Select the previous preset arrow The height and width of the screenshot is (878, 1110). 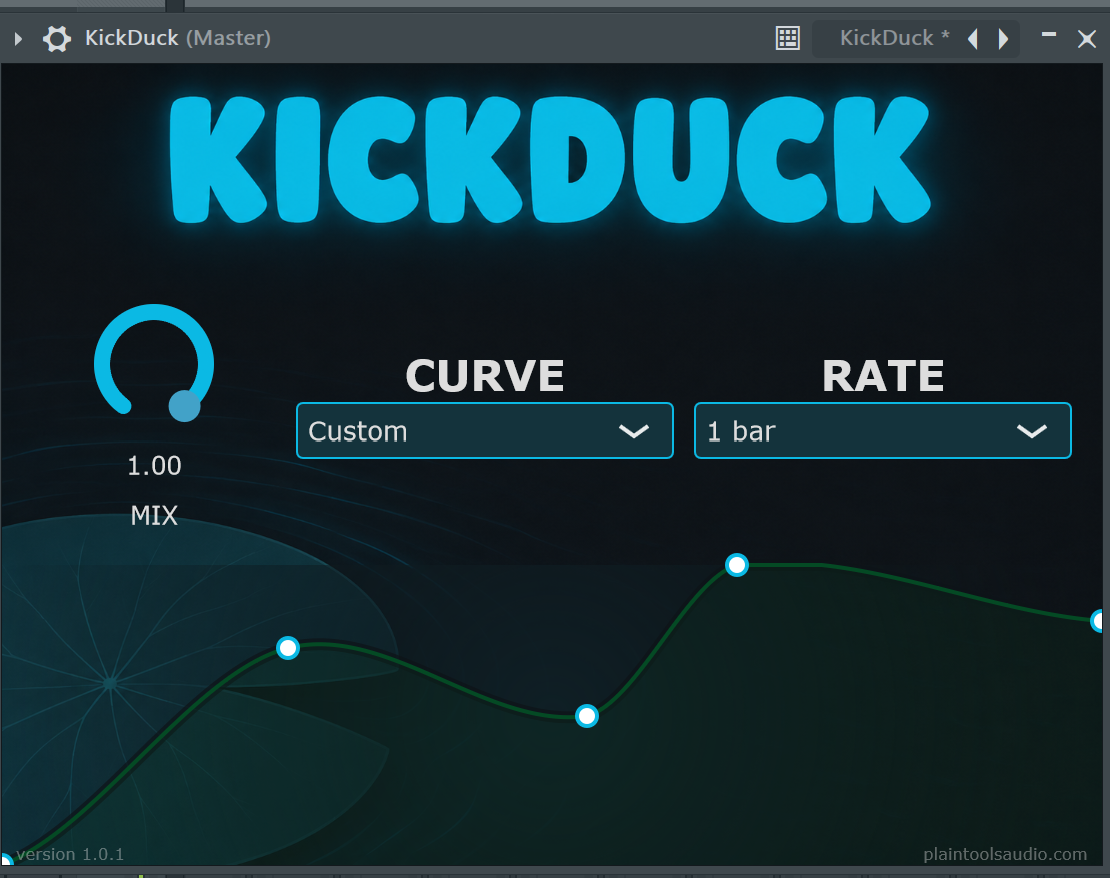973,38
